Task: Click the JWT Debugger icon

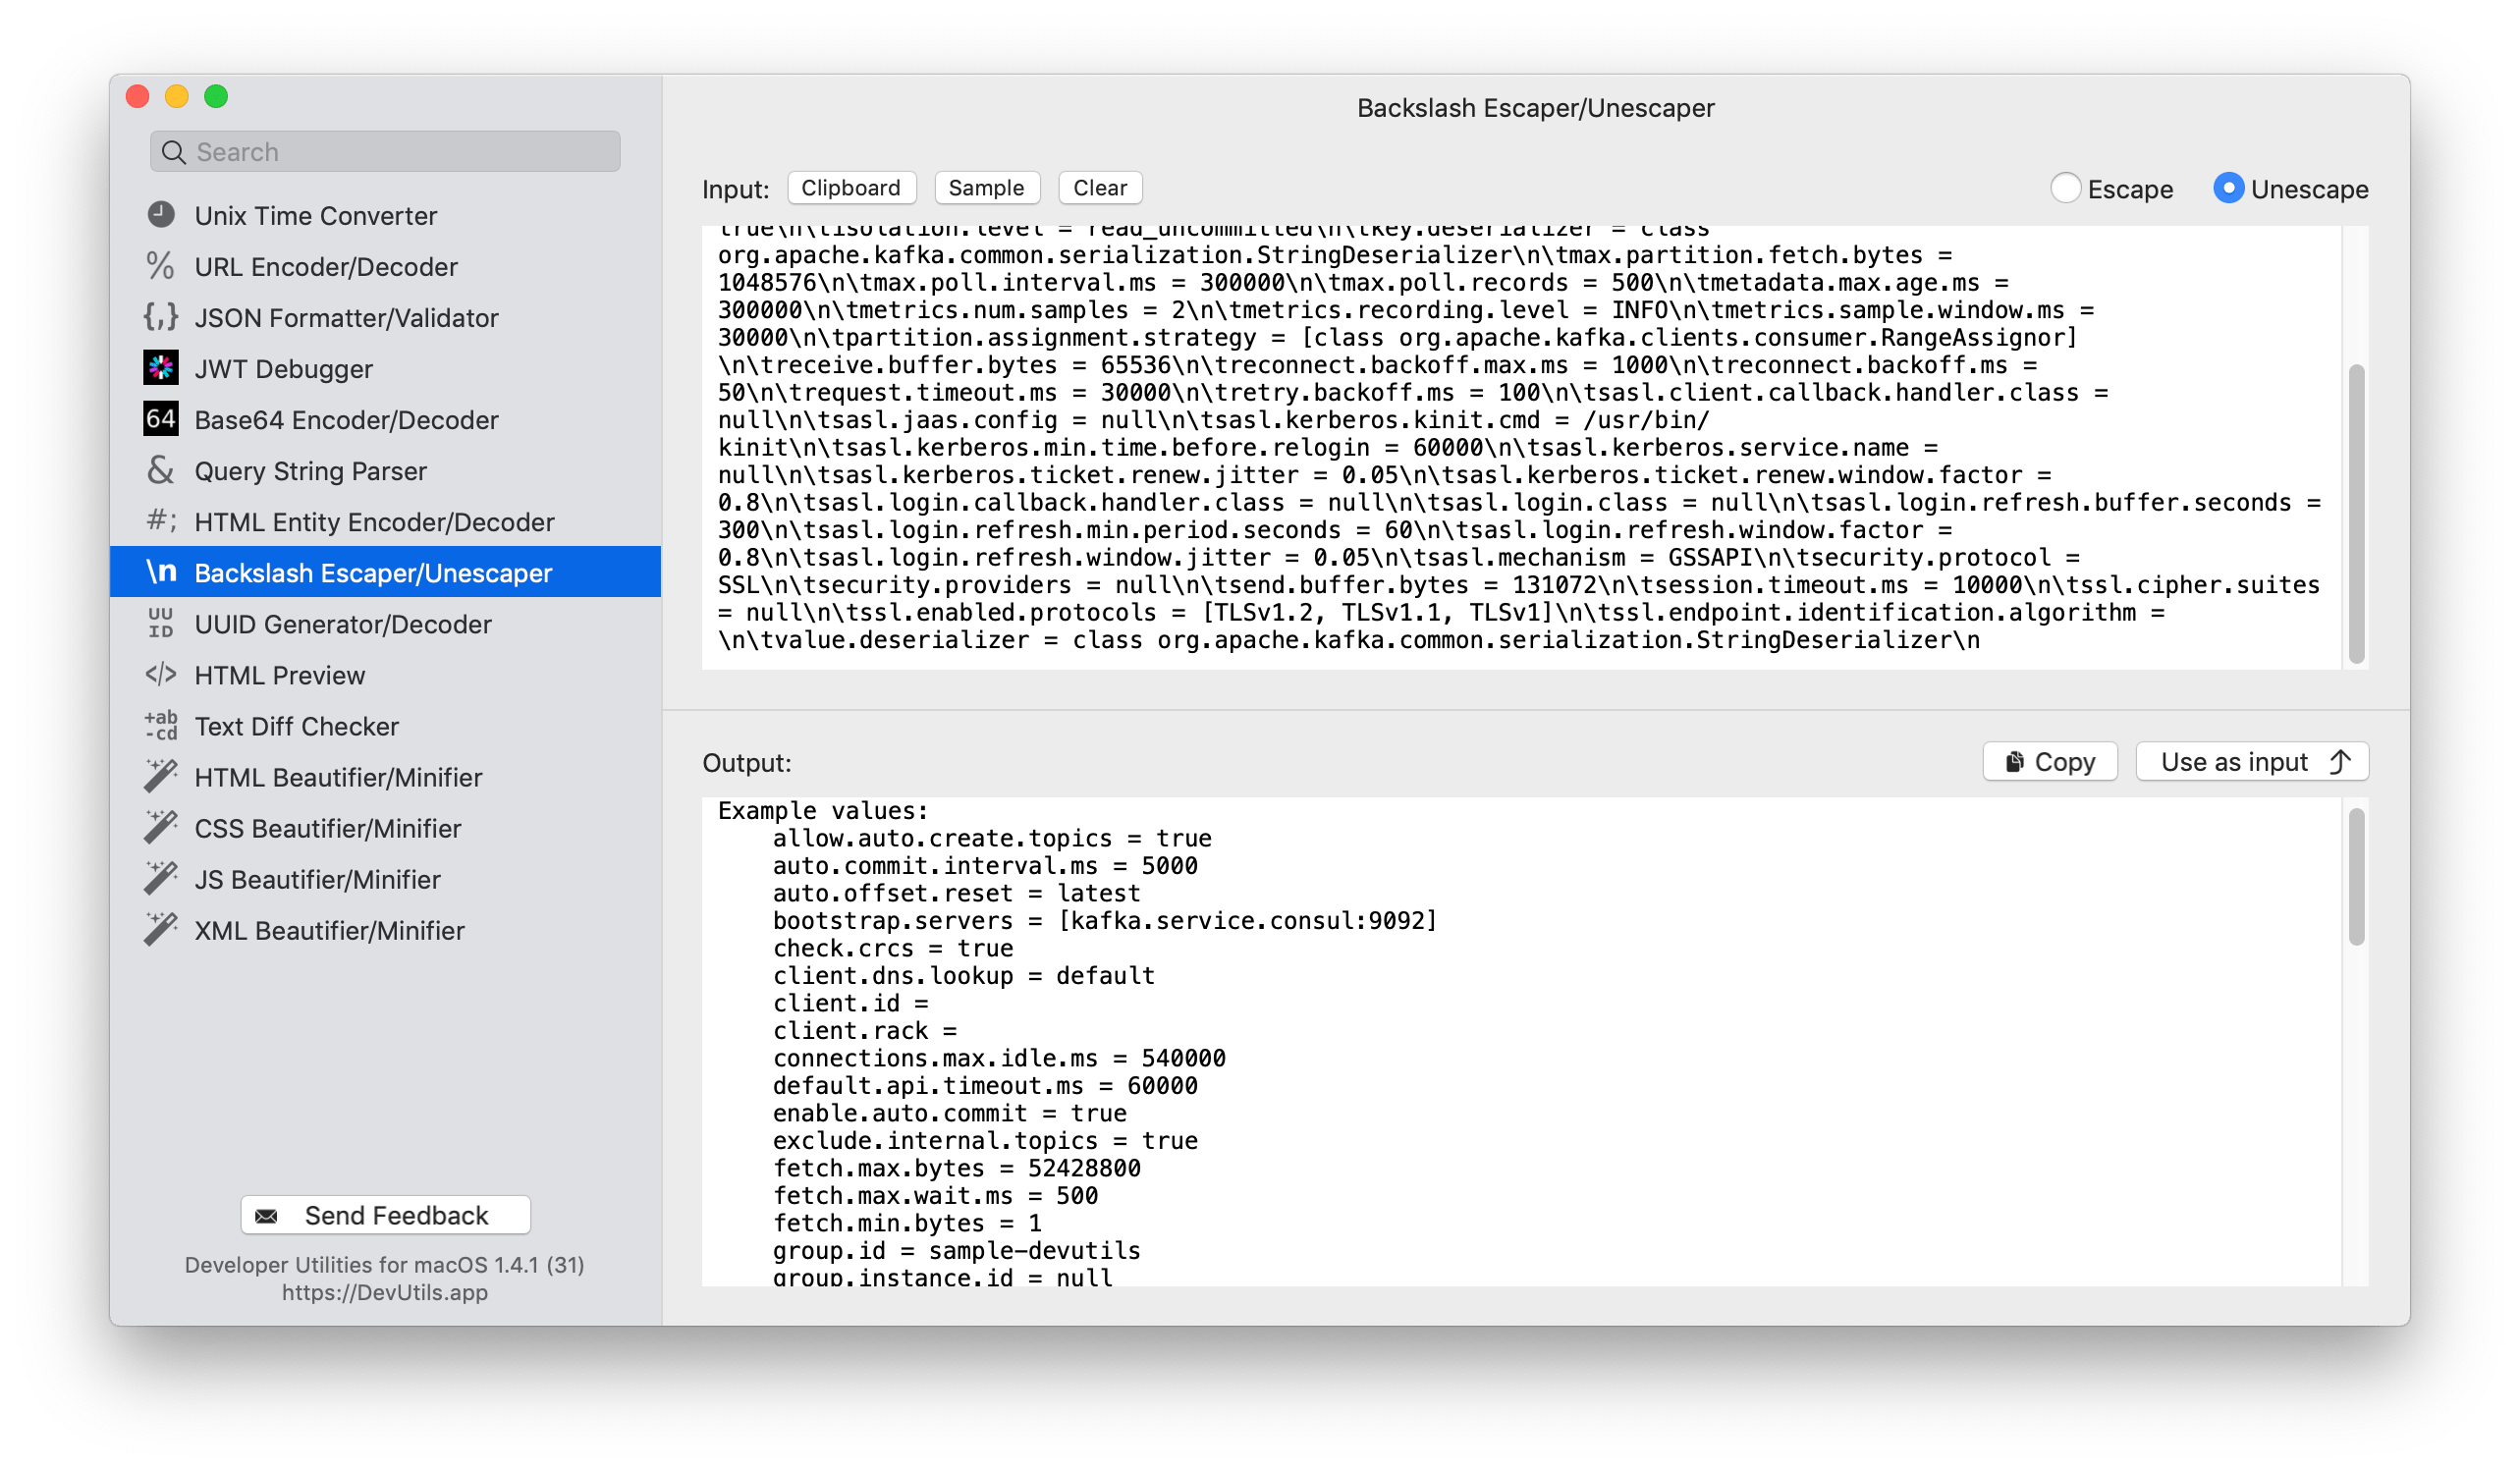Action: click(163, 367)
